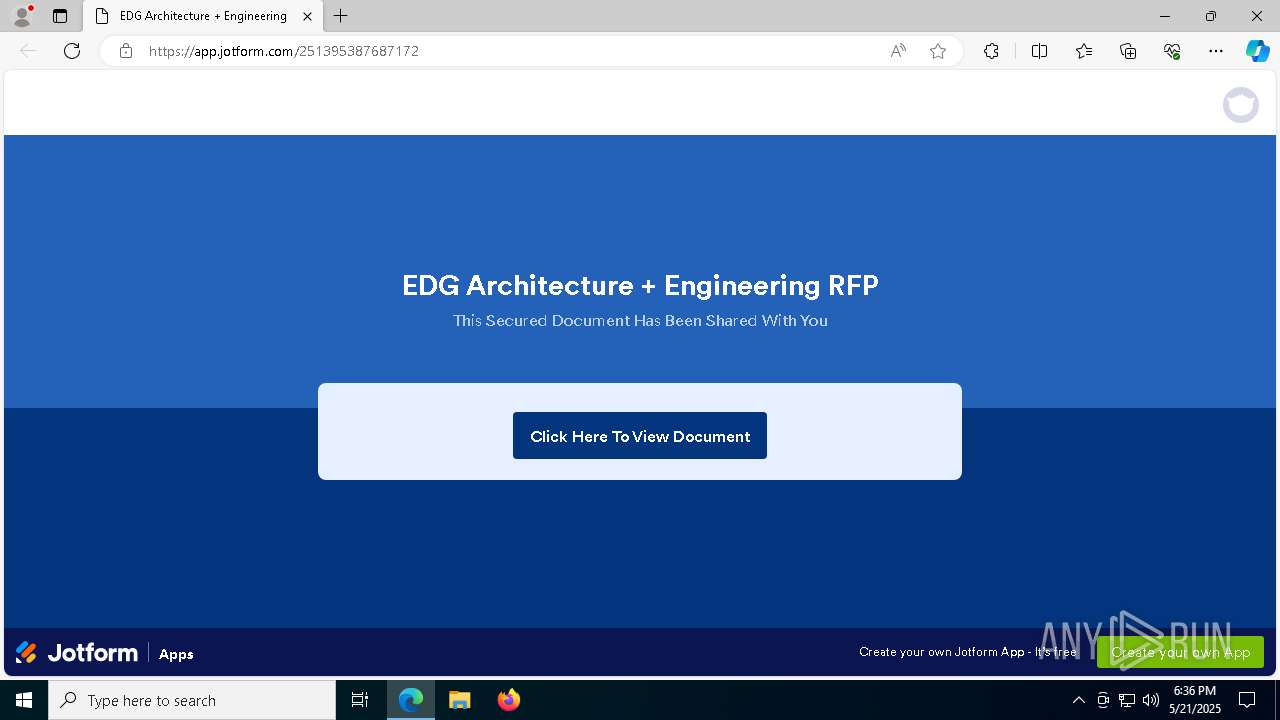
Task: Open the Apps link beside Jotform logo
Action: 176,654
